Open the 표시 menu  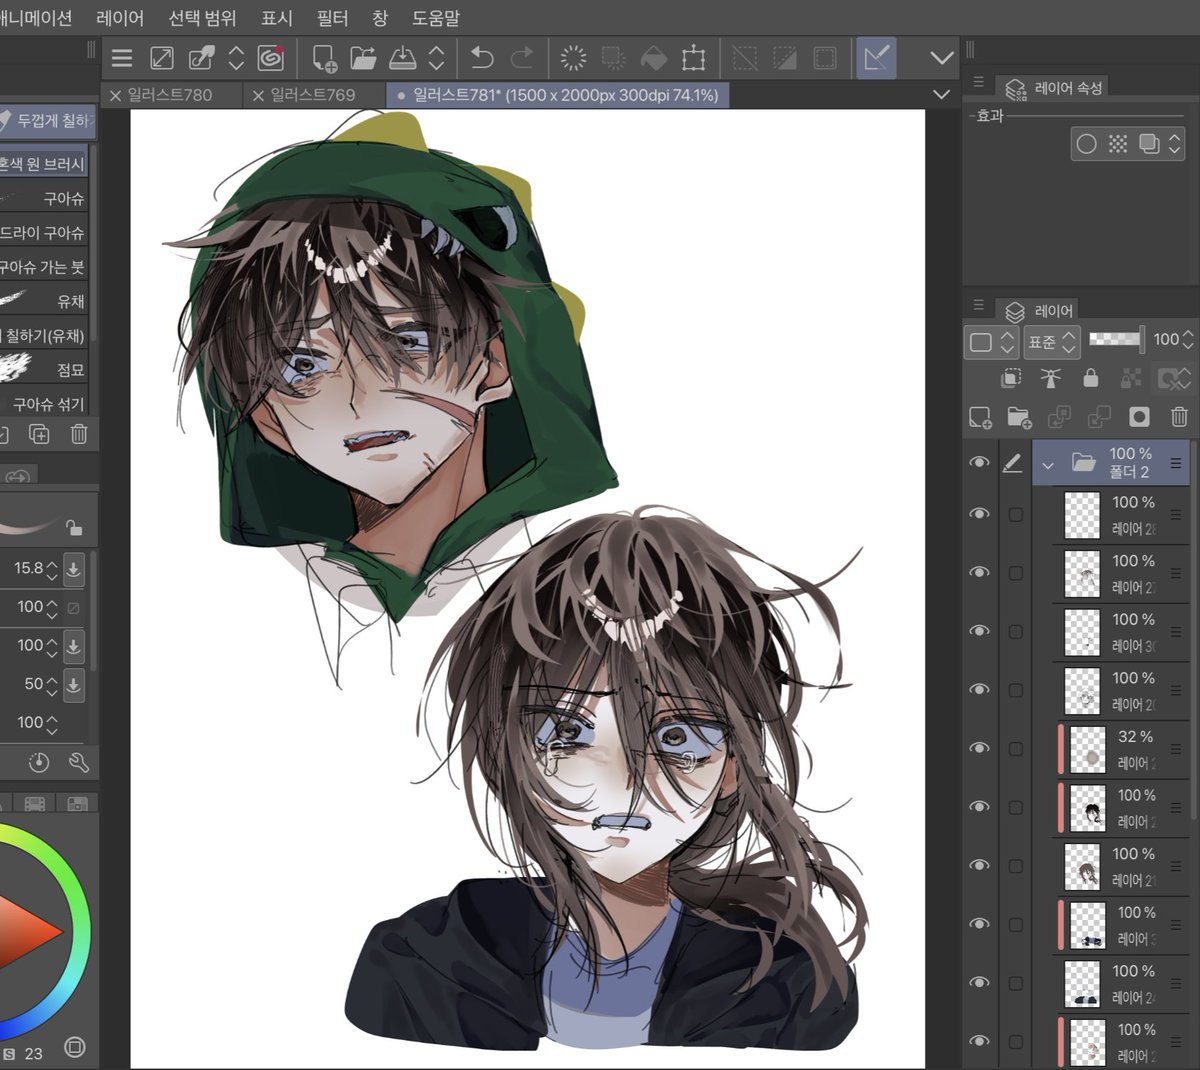point(277,18)
